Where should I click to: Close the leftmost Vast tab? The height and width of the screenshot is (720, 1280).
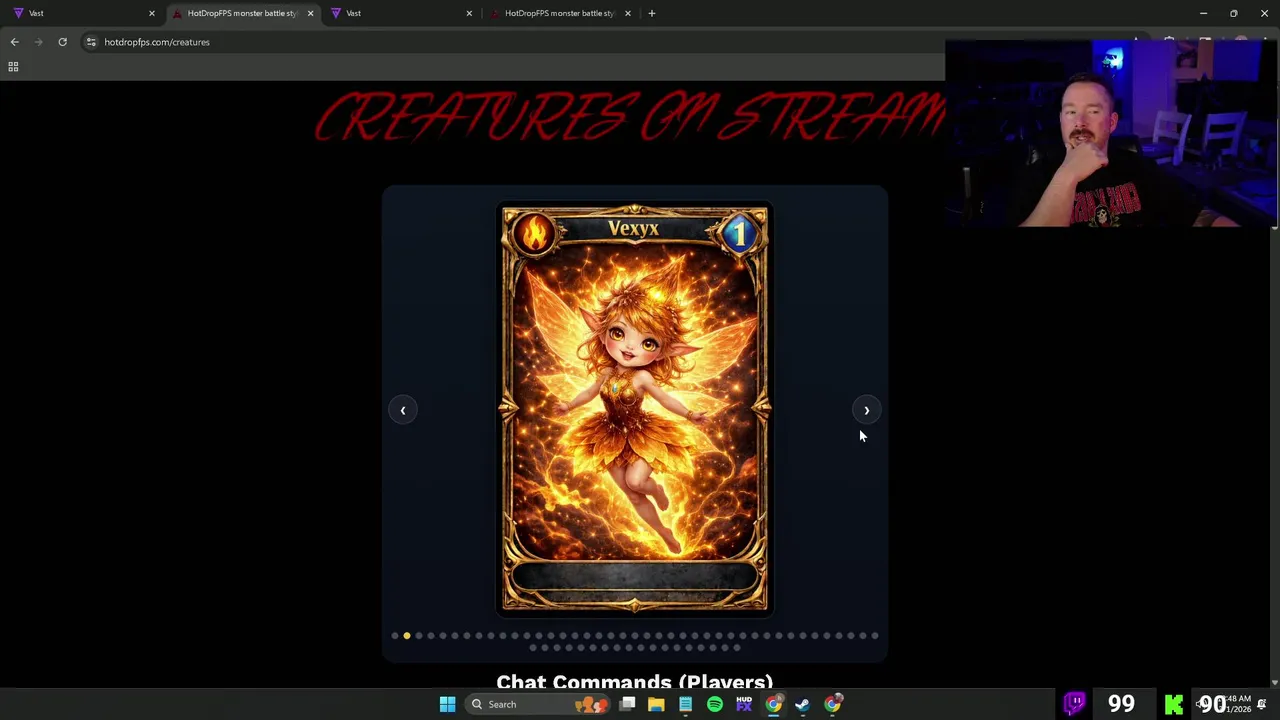point(152,13)
